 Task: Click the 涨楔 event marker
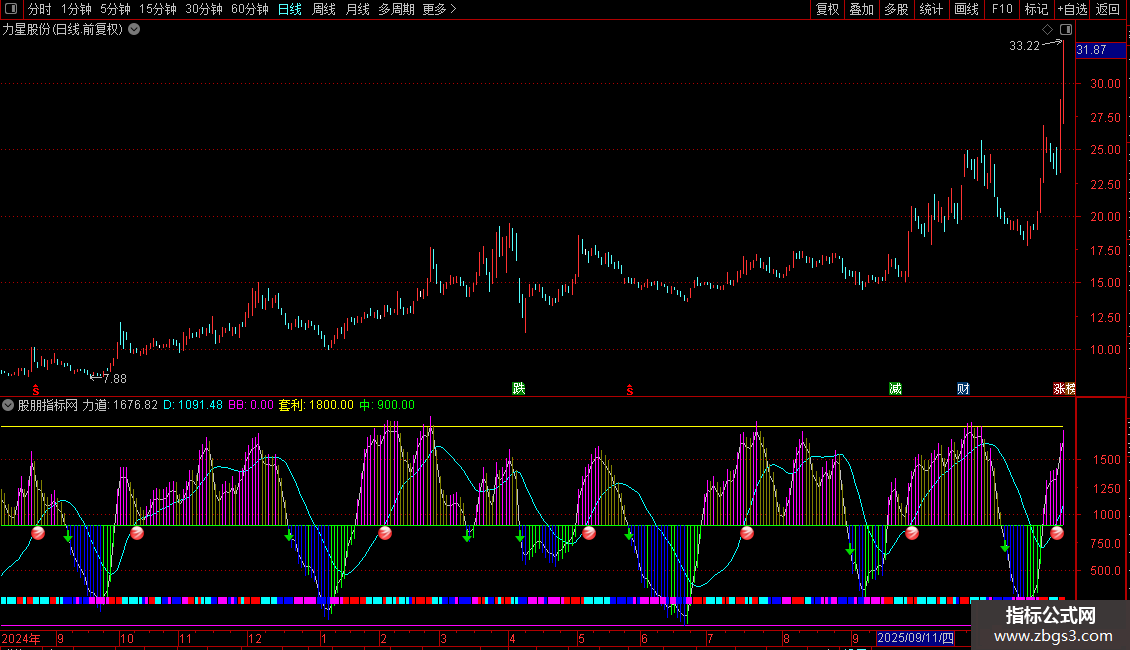(x=1063, y=388)
